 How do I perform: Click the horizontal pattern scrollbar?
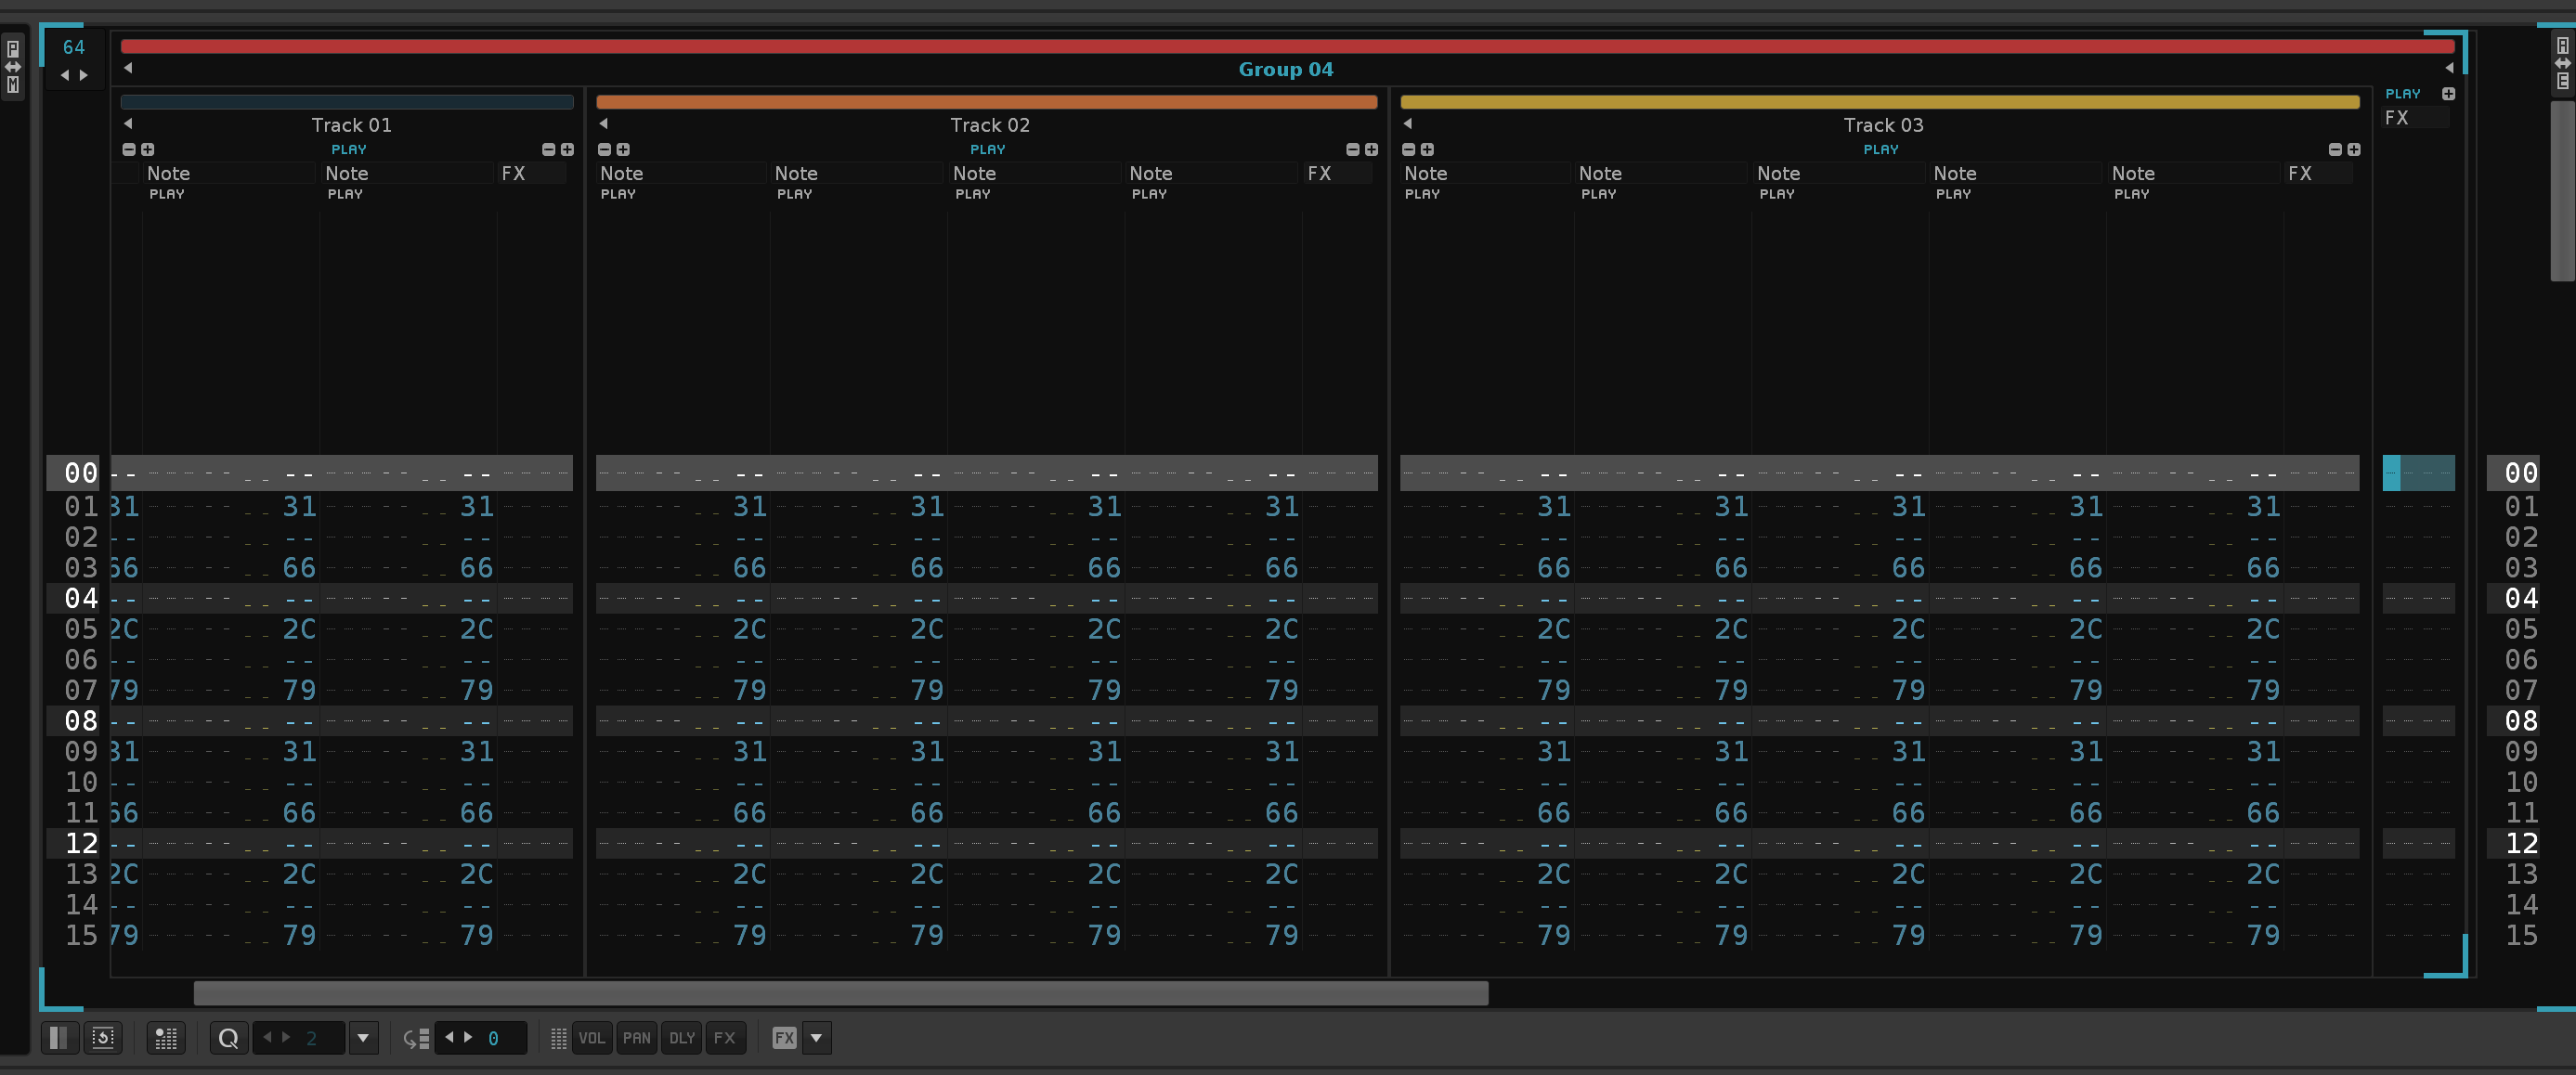coord(840,993)
